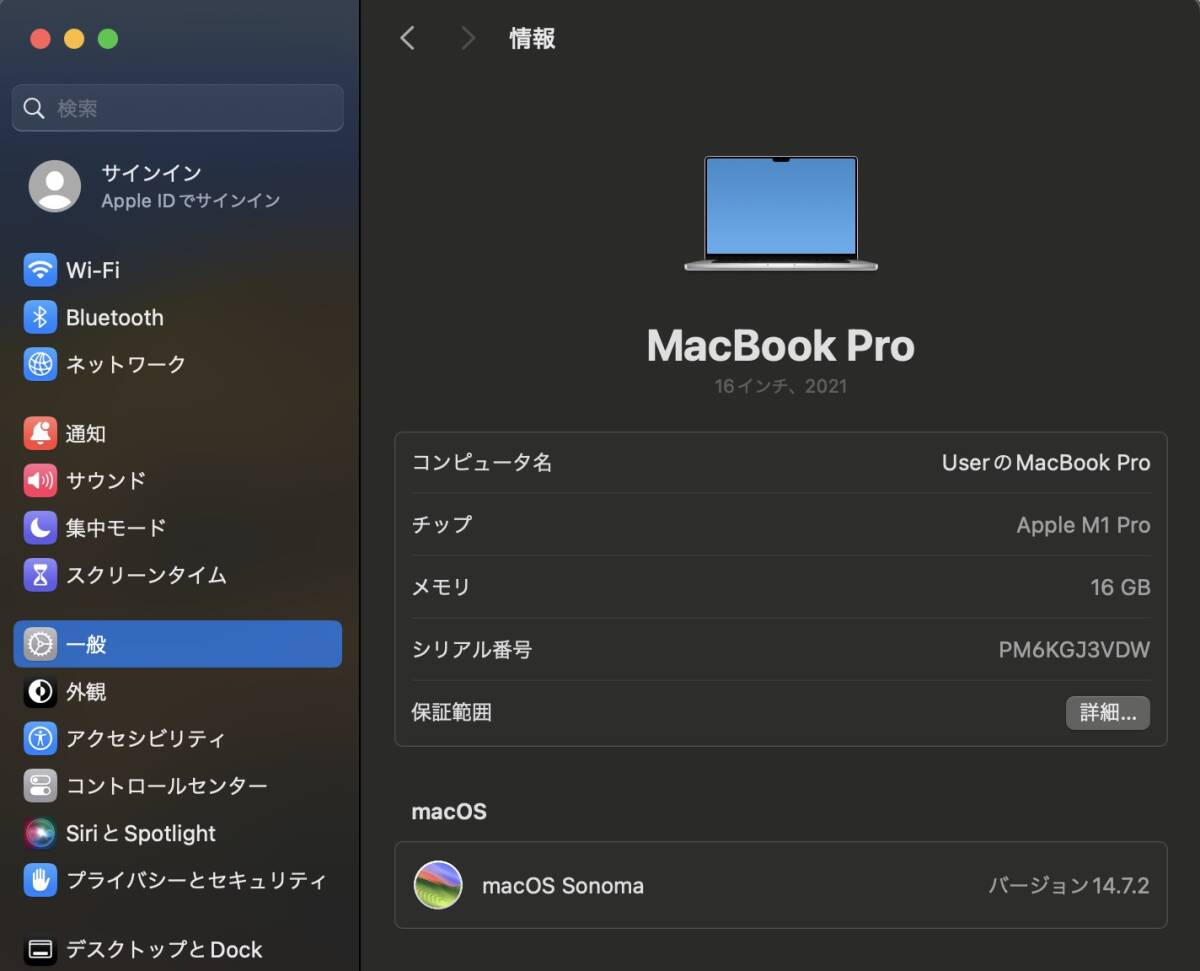The image size is (1200, 971).
Task: Click the デスクトップと Dock icon
Action: pos(40,949)
